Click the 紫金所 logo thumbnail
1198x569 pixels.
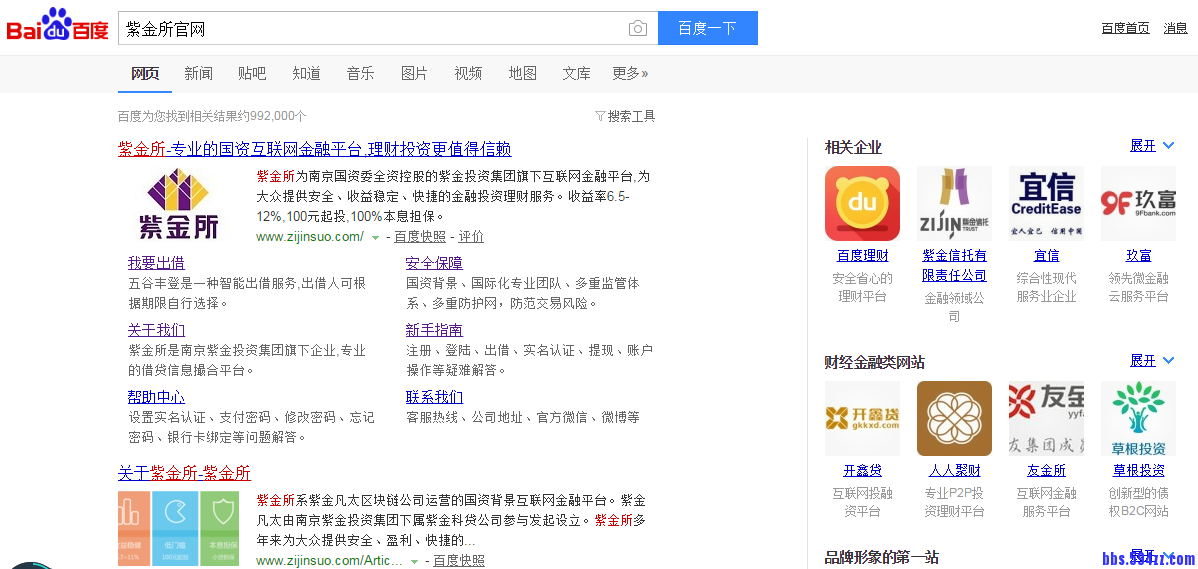tap(179, 204)
